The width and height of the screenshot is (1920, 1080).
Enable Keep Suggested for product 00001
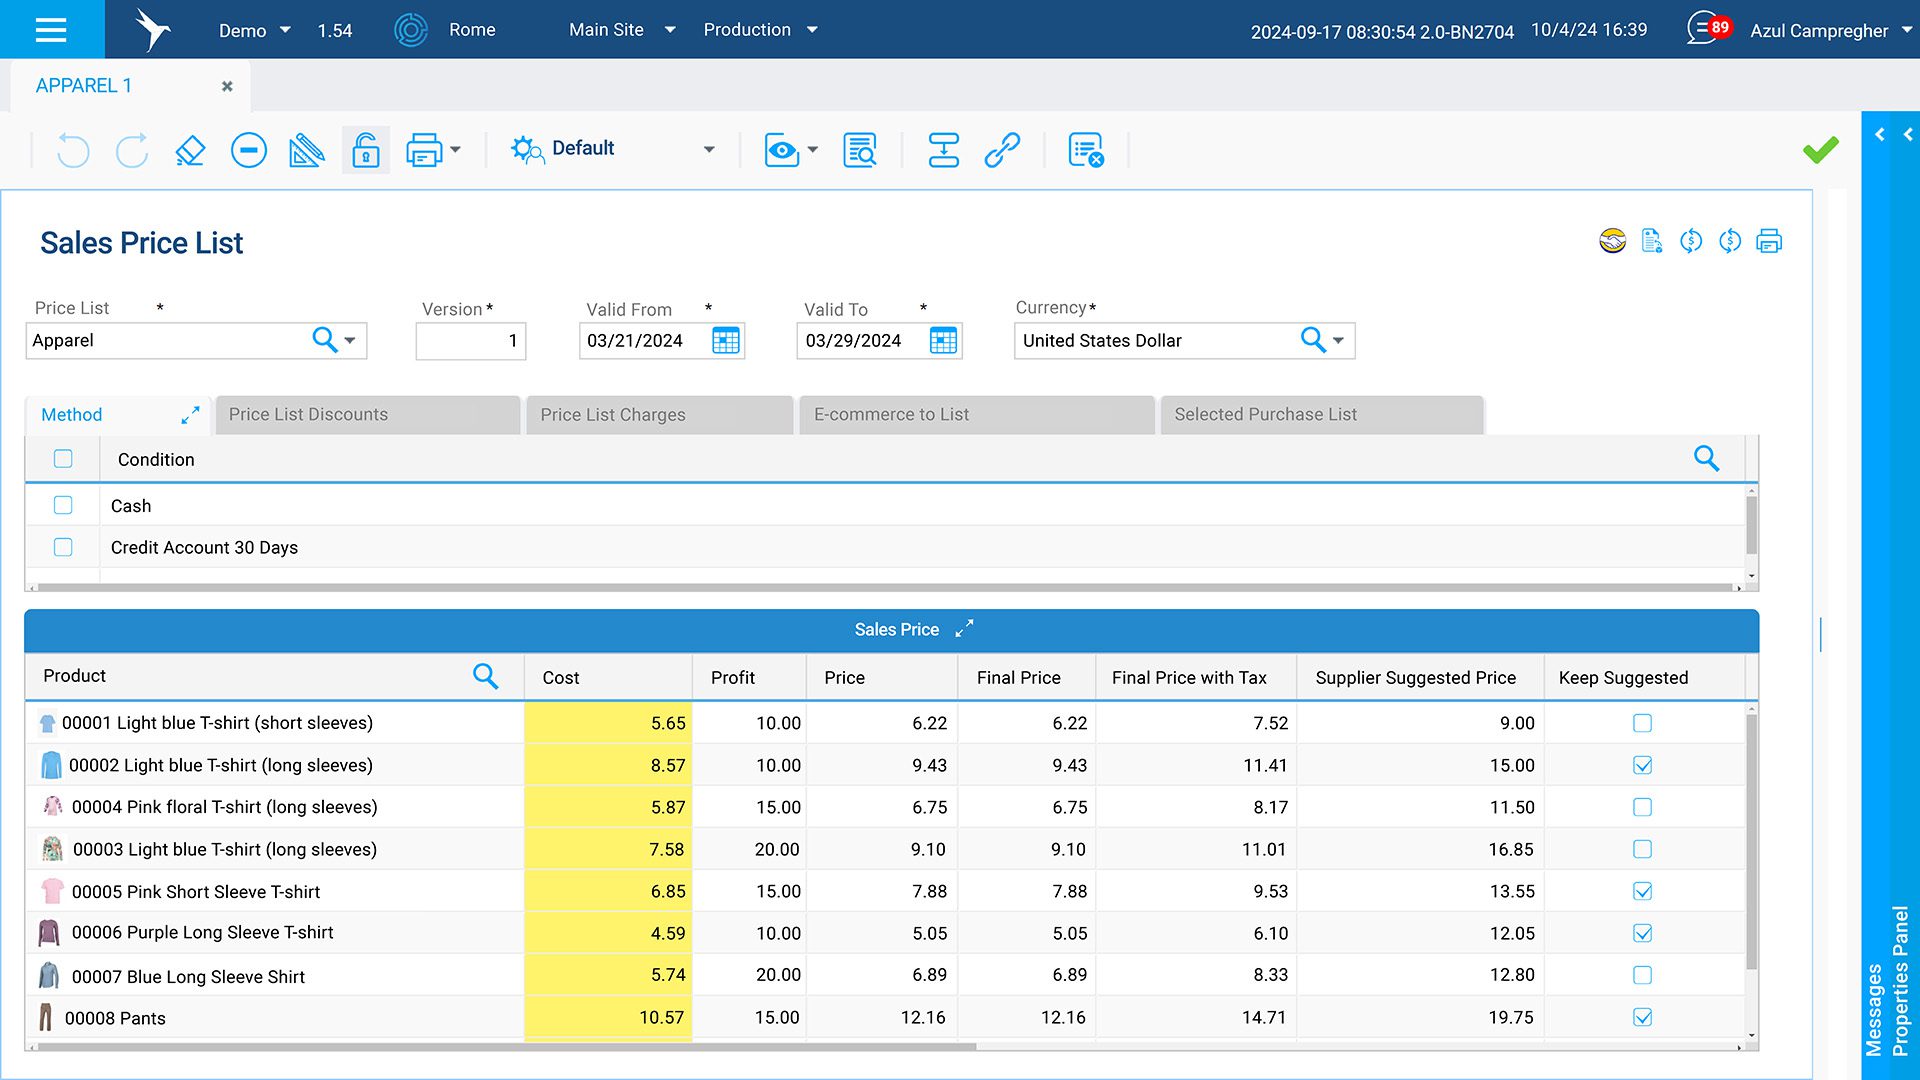click(1642, 723)
